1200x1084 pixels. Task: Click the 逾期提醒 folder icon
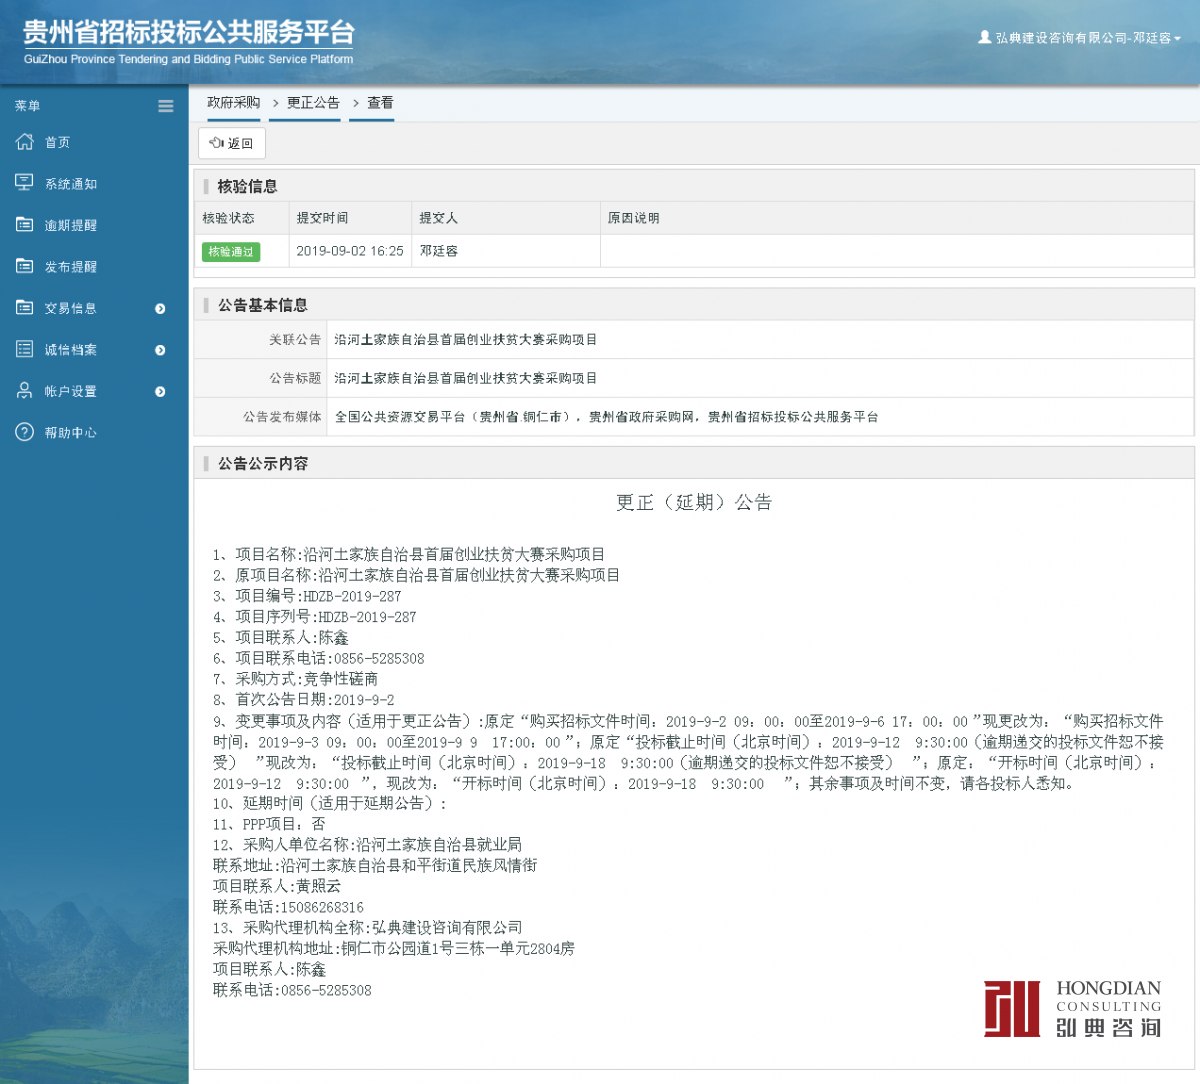pos(25,224)
